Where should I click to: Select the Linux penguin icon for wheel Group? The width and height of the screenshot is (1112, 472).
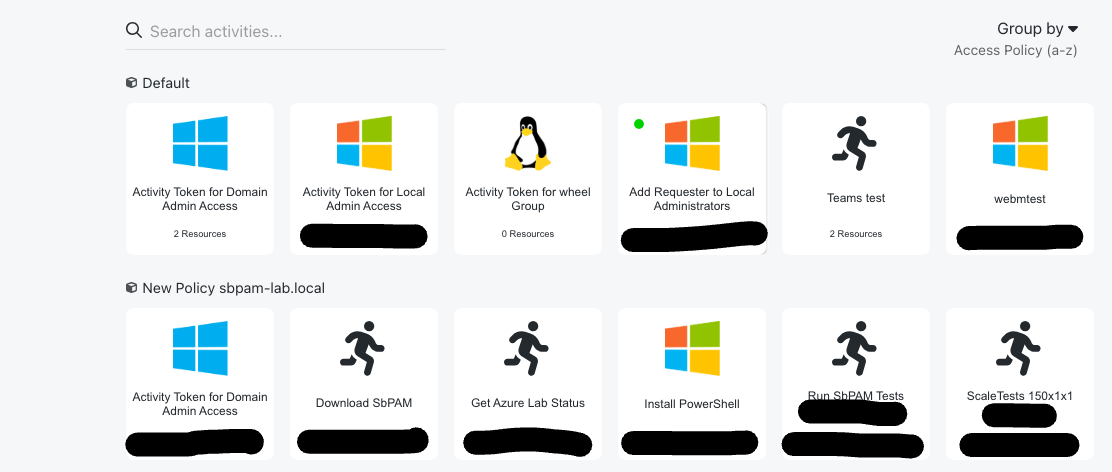[527, 143]
